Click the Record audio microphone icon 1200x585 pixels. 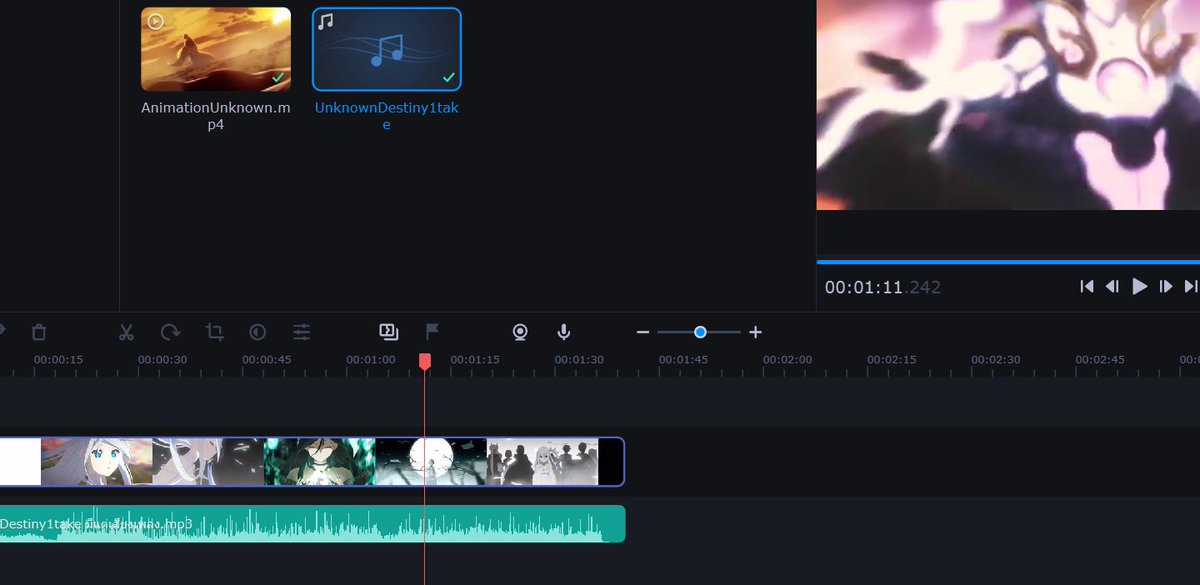564,332
